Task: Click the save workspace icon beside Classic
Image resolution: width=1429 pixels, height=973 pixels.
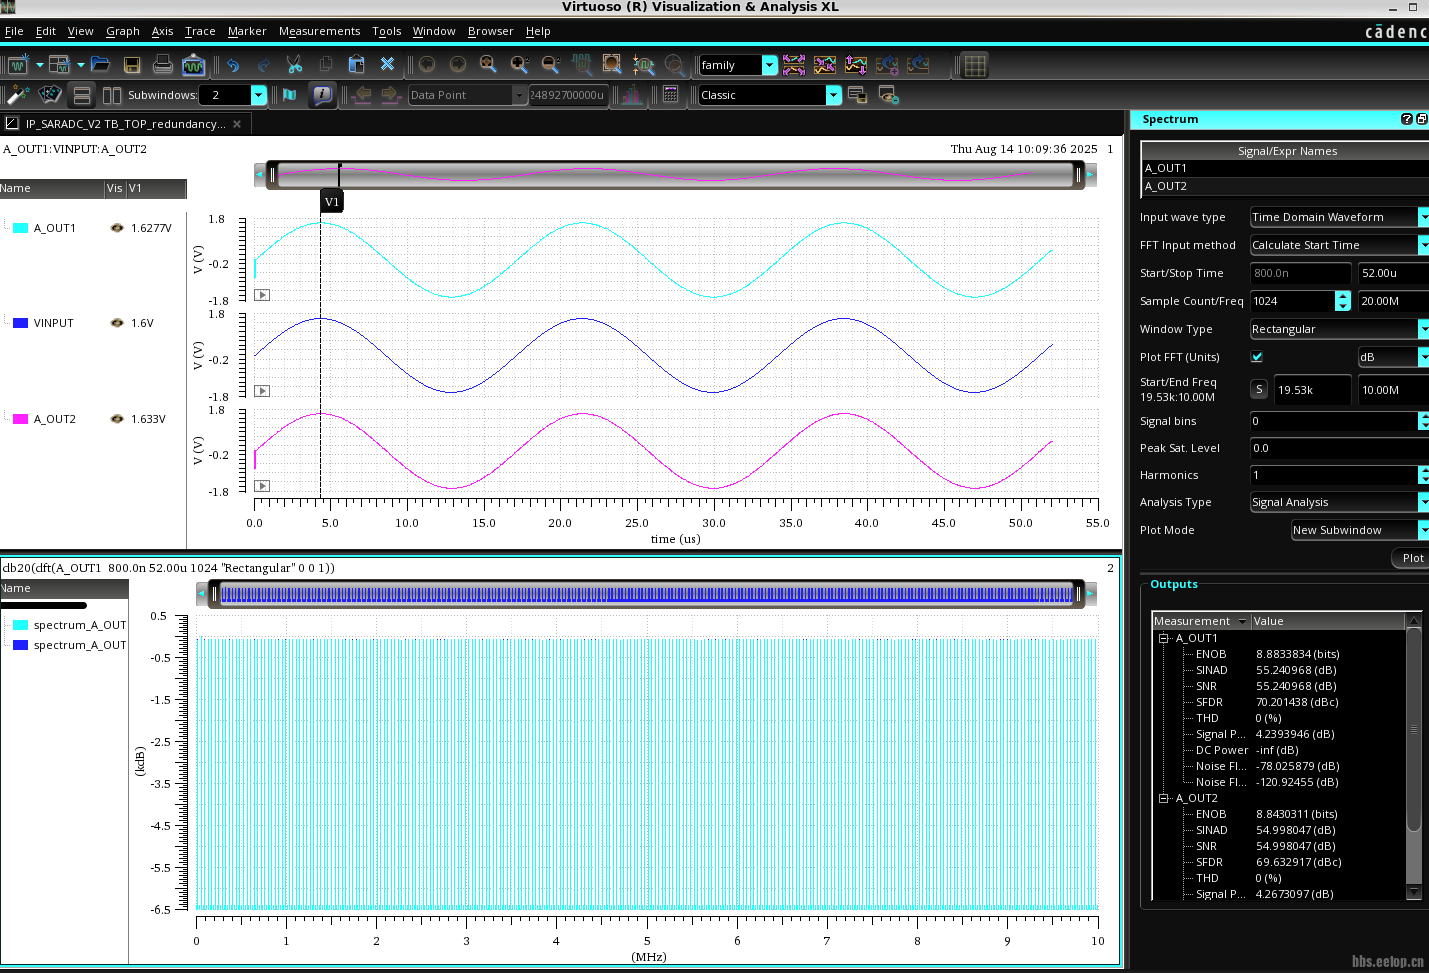Action: click(x=857, y=95)
